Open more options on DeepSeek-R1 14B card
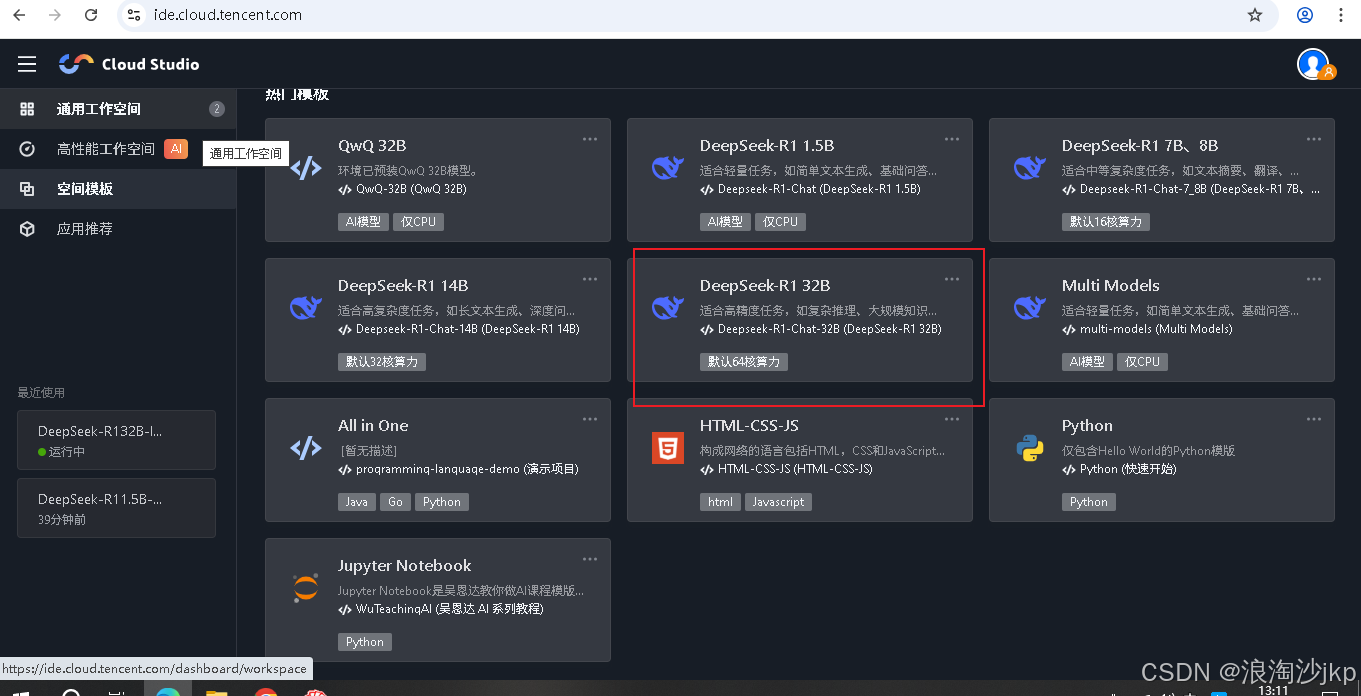 point(590,279)
